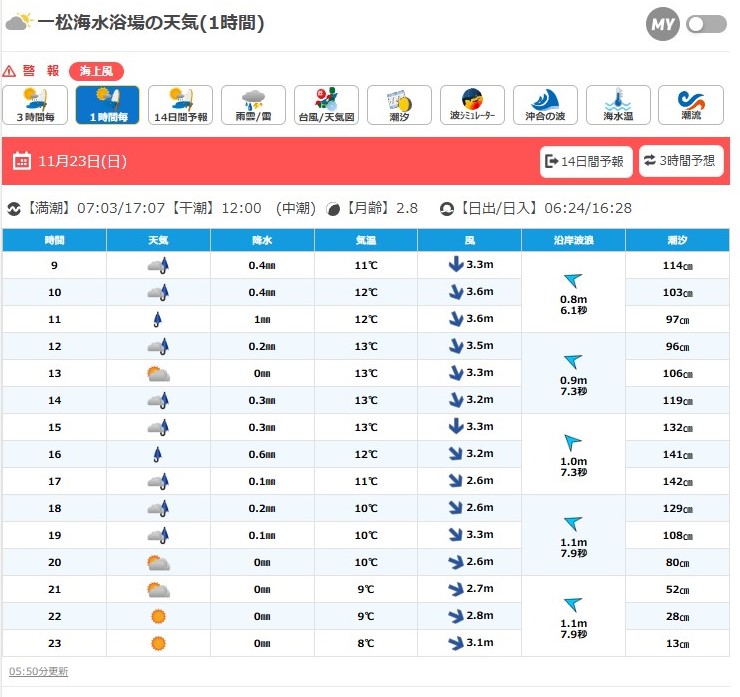
Task: Check the 海水温 sea temperature
Action: (619, 105)
